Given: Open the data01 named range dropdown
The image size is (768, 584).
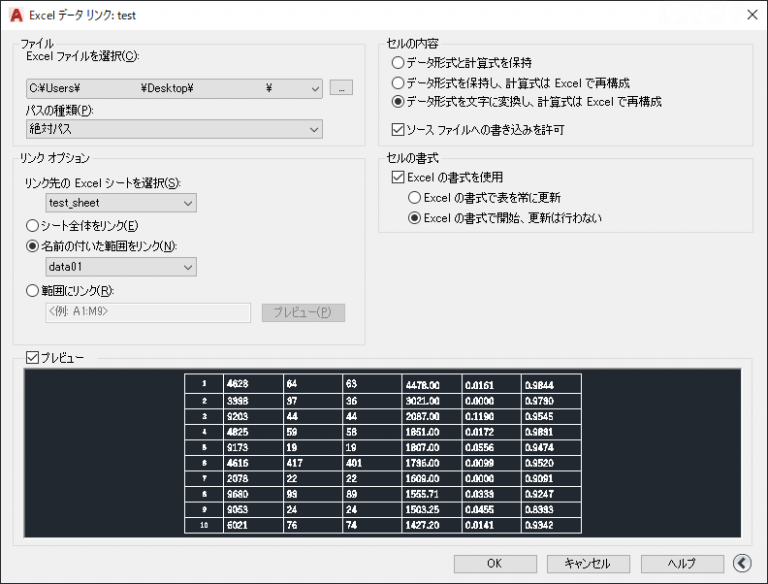Looking at the screenshot, I should pos(121,267).
